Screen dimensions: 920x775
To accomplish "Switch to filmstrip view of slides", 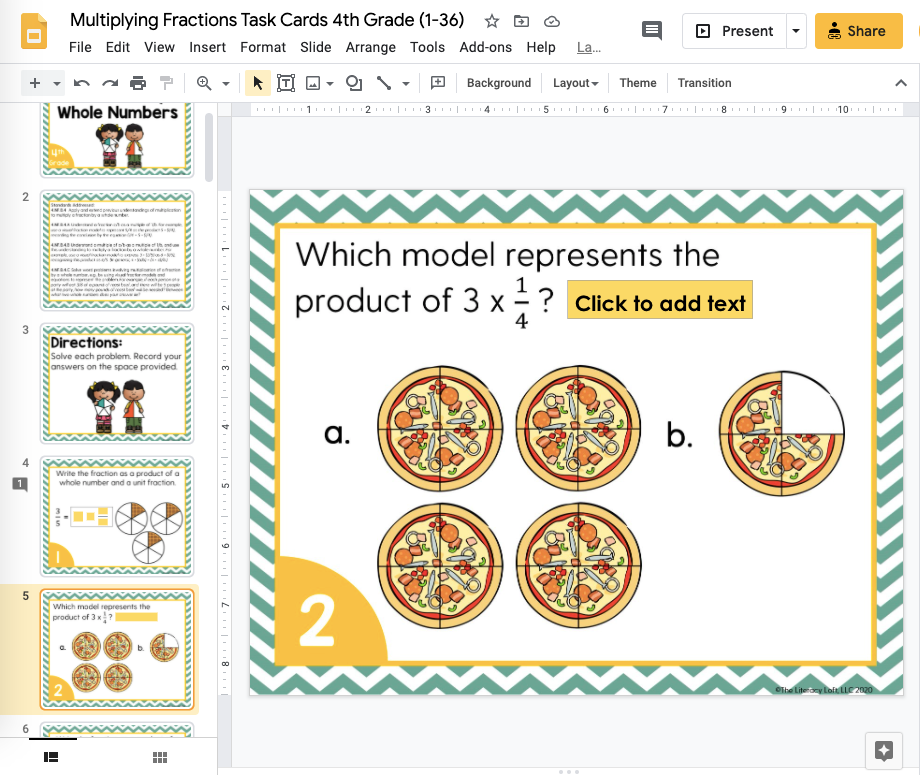I will (x=52, y=757).
